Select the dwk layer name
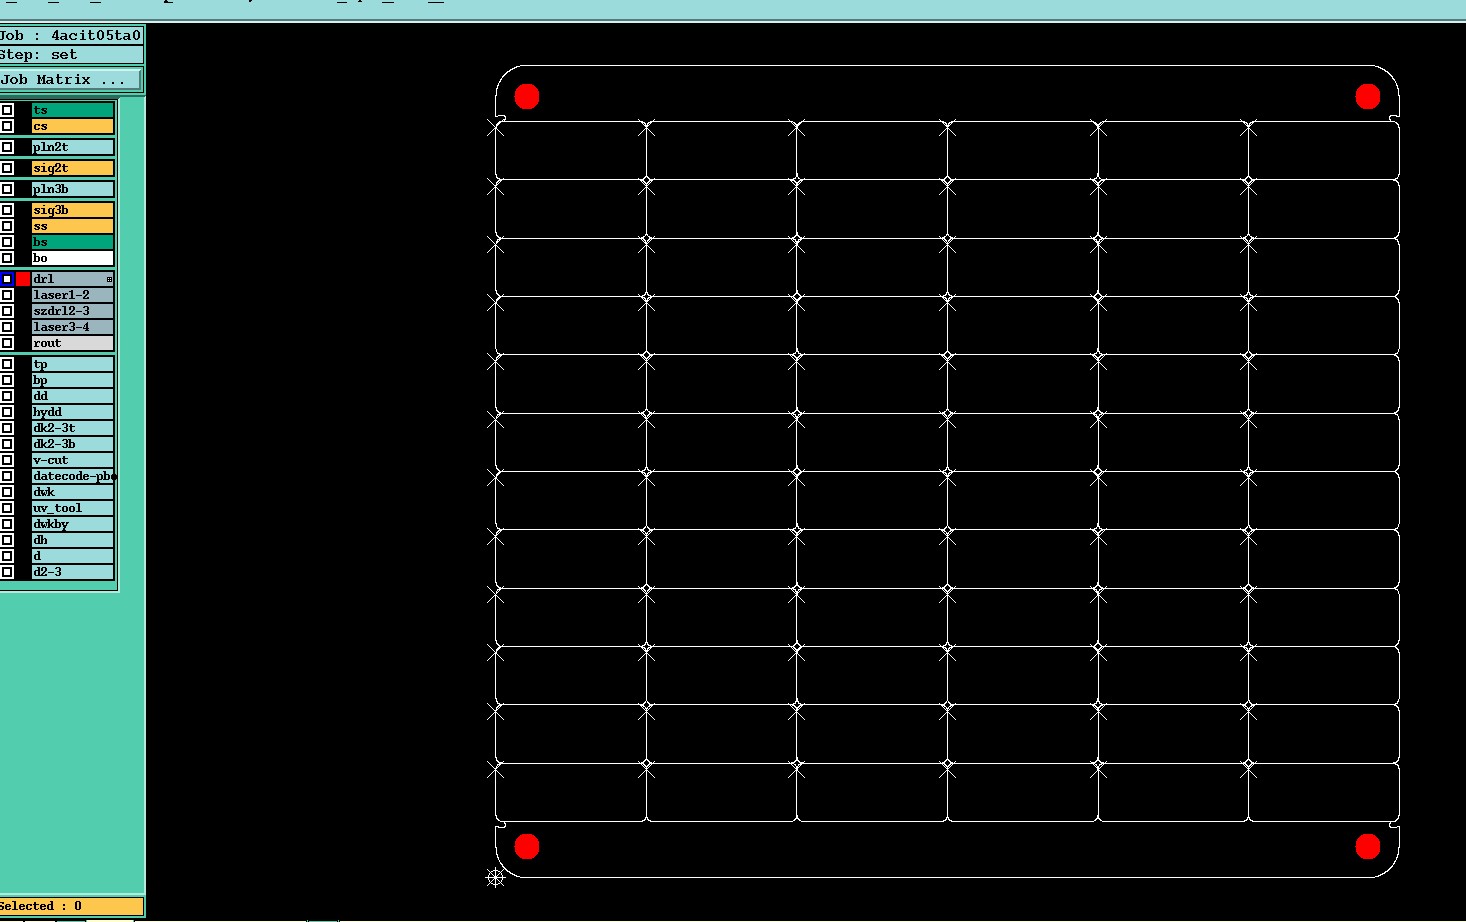Viewport: 1466px width, 922px height. click(72, 492)
